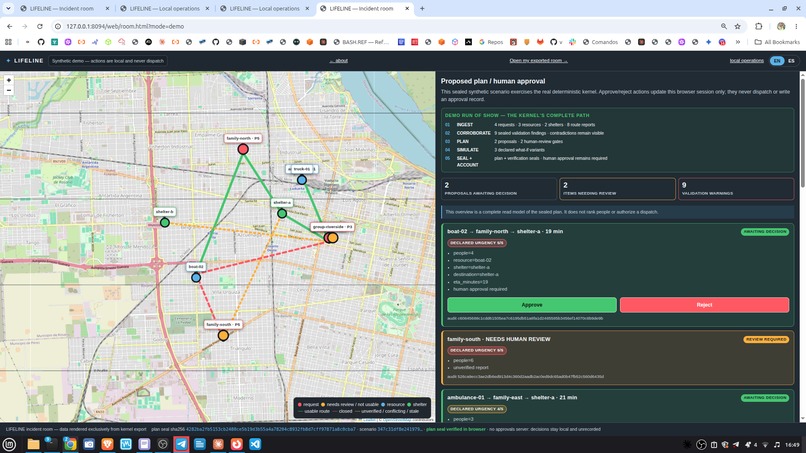Image resolution: width=806 pixels, height=453 pixels.
Task: Reload the browser page
Action: (40, 26)
